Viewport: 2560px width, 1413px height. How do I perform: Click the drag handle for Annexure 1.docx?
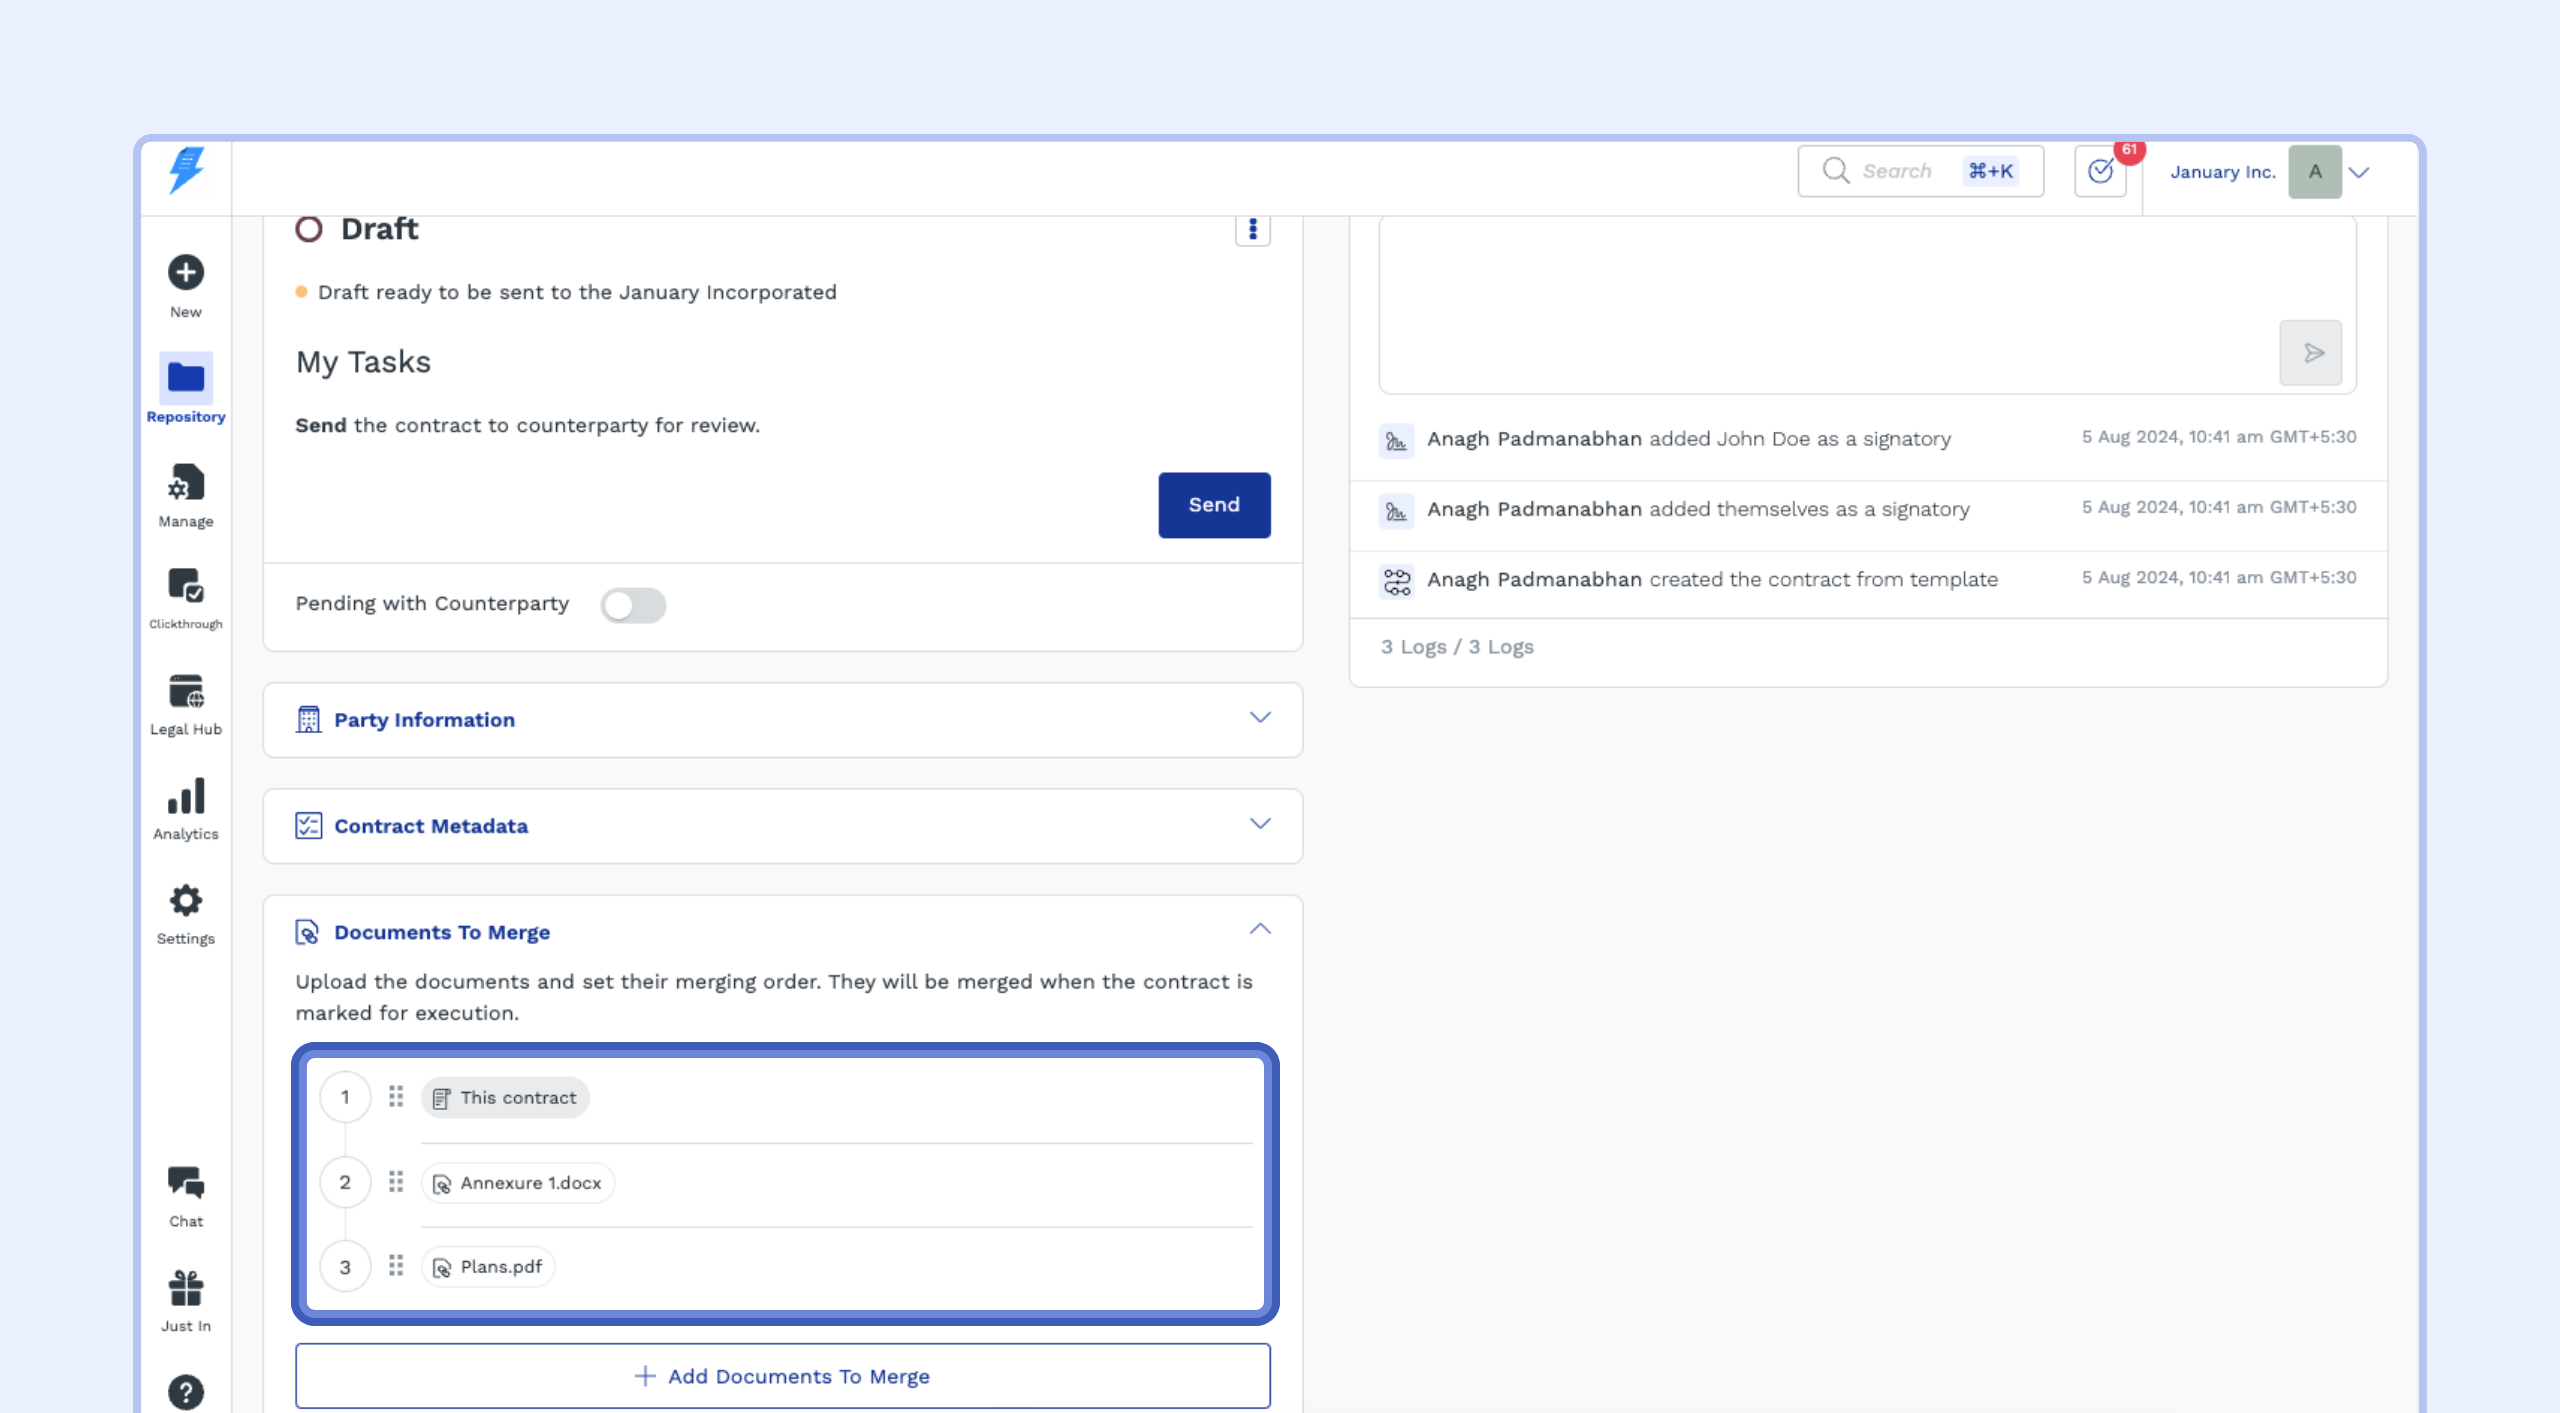point(396,1182)
